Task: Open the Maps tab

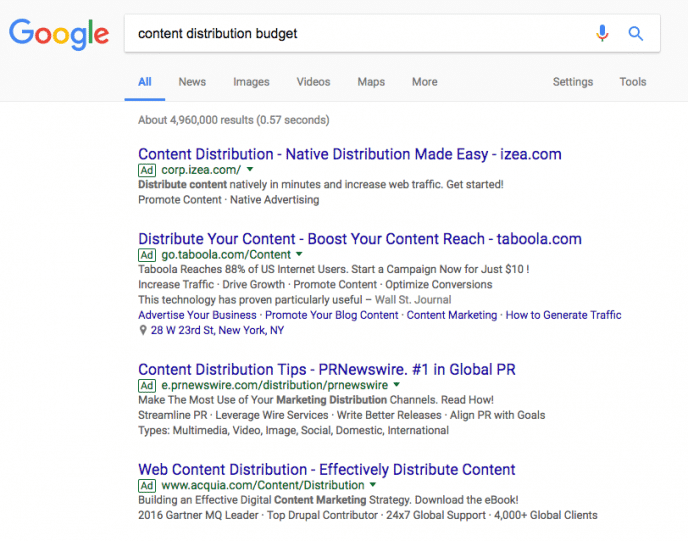Action: point(371,82)
